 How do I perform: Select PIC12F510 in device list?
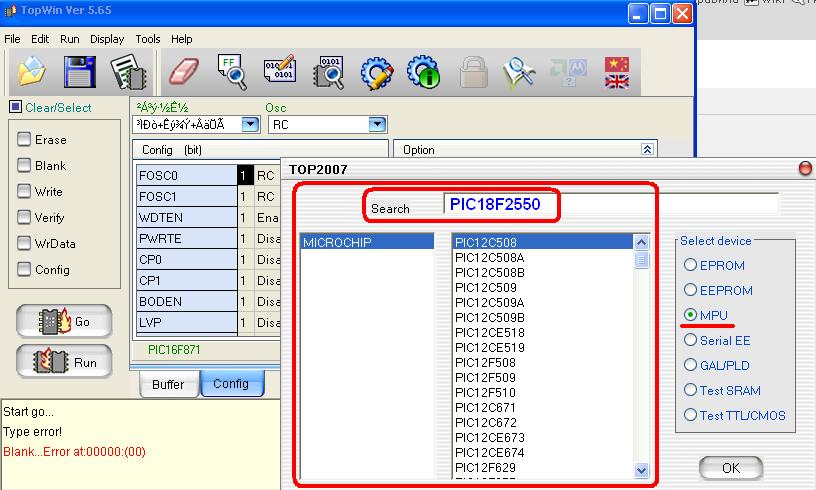[543, 393]
